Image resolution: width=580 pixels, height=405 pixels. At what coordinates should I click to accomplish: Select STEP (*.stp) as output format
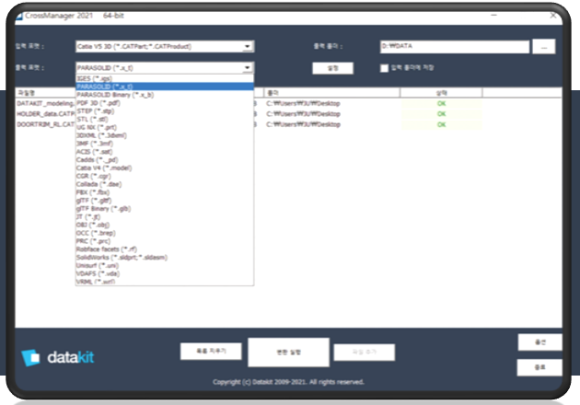[165, 111]
